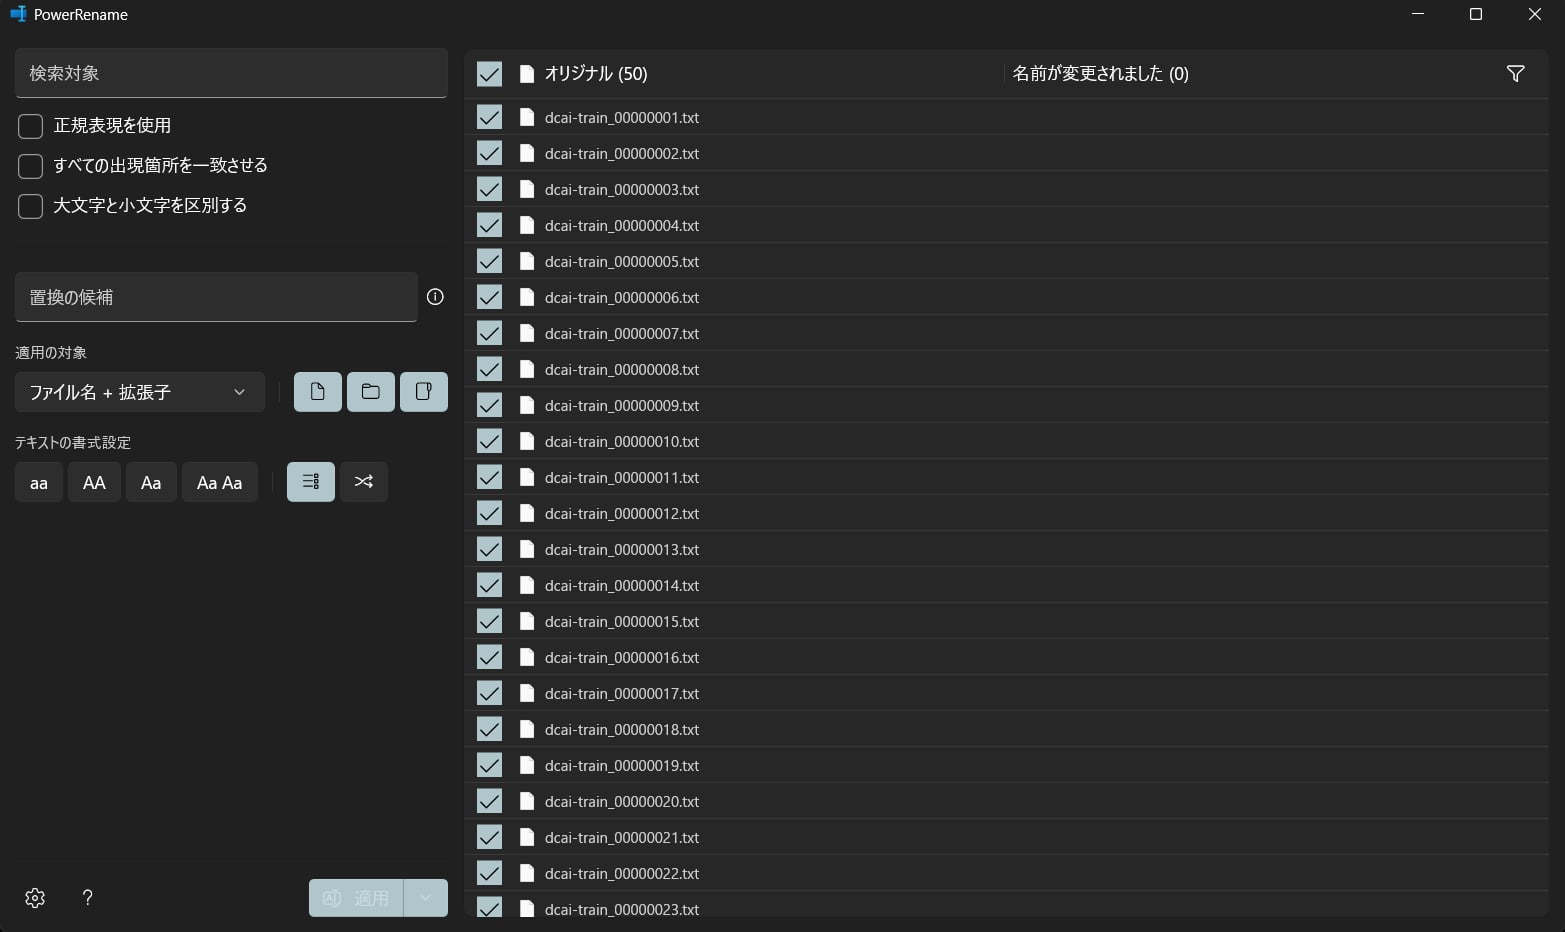Select the dcai-train_00000021.txt file name

(622, 837)
